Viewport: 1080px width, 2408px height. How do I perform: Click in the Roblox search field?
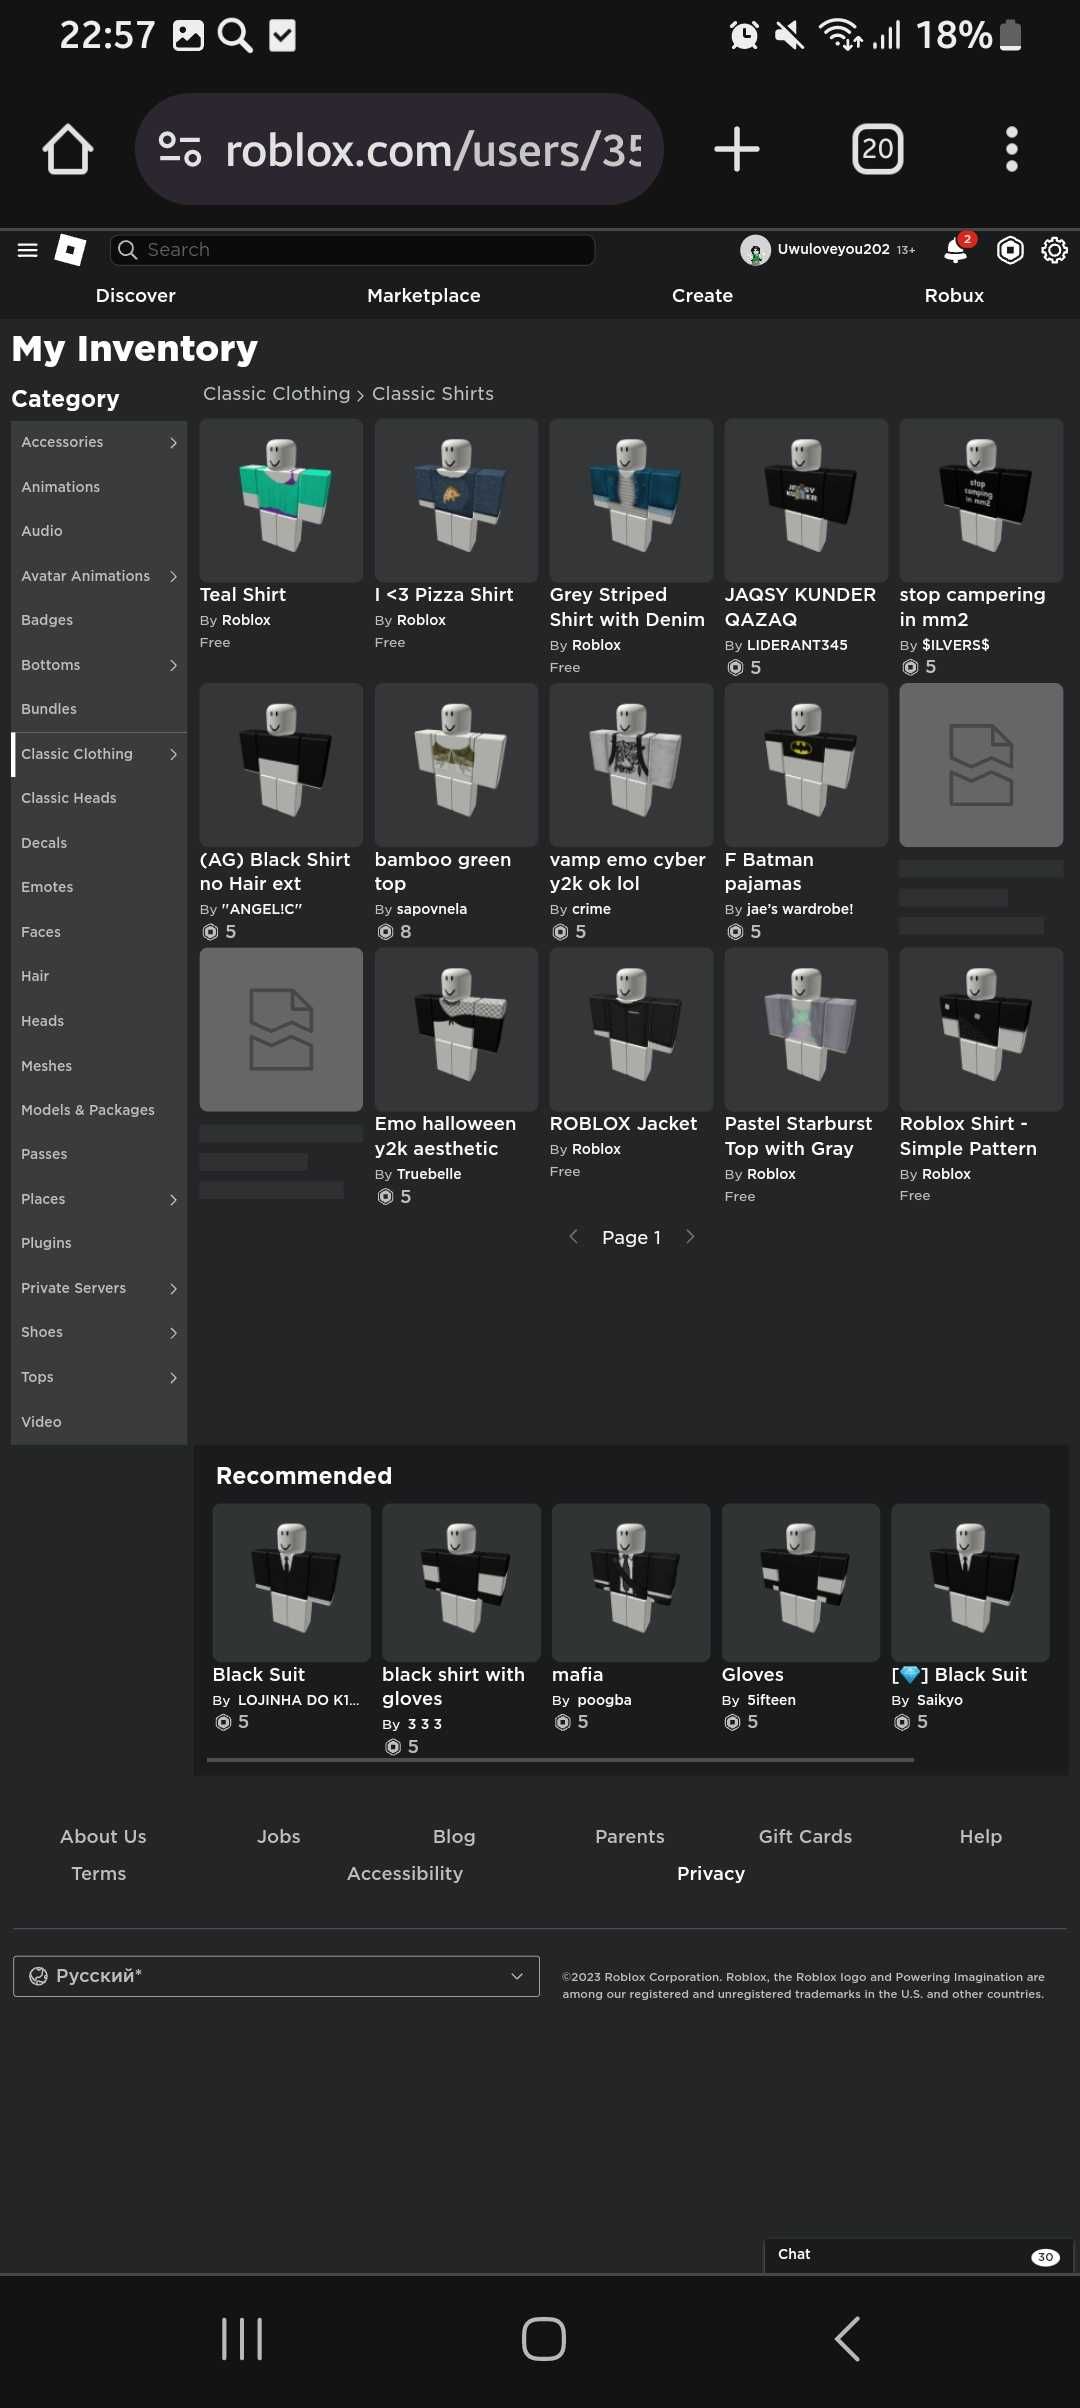point(352,250)
